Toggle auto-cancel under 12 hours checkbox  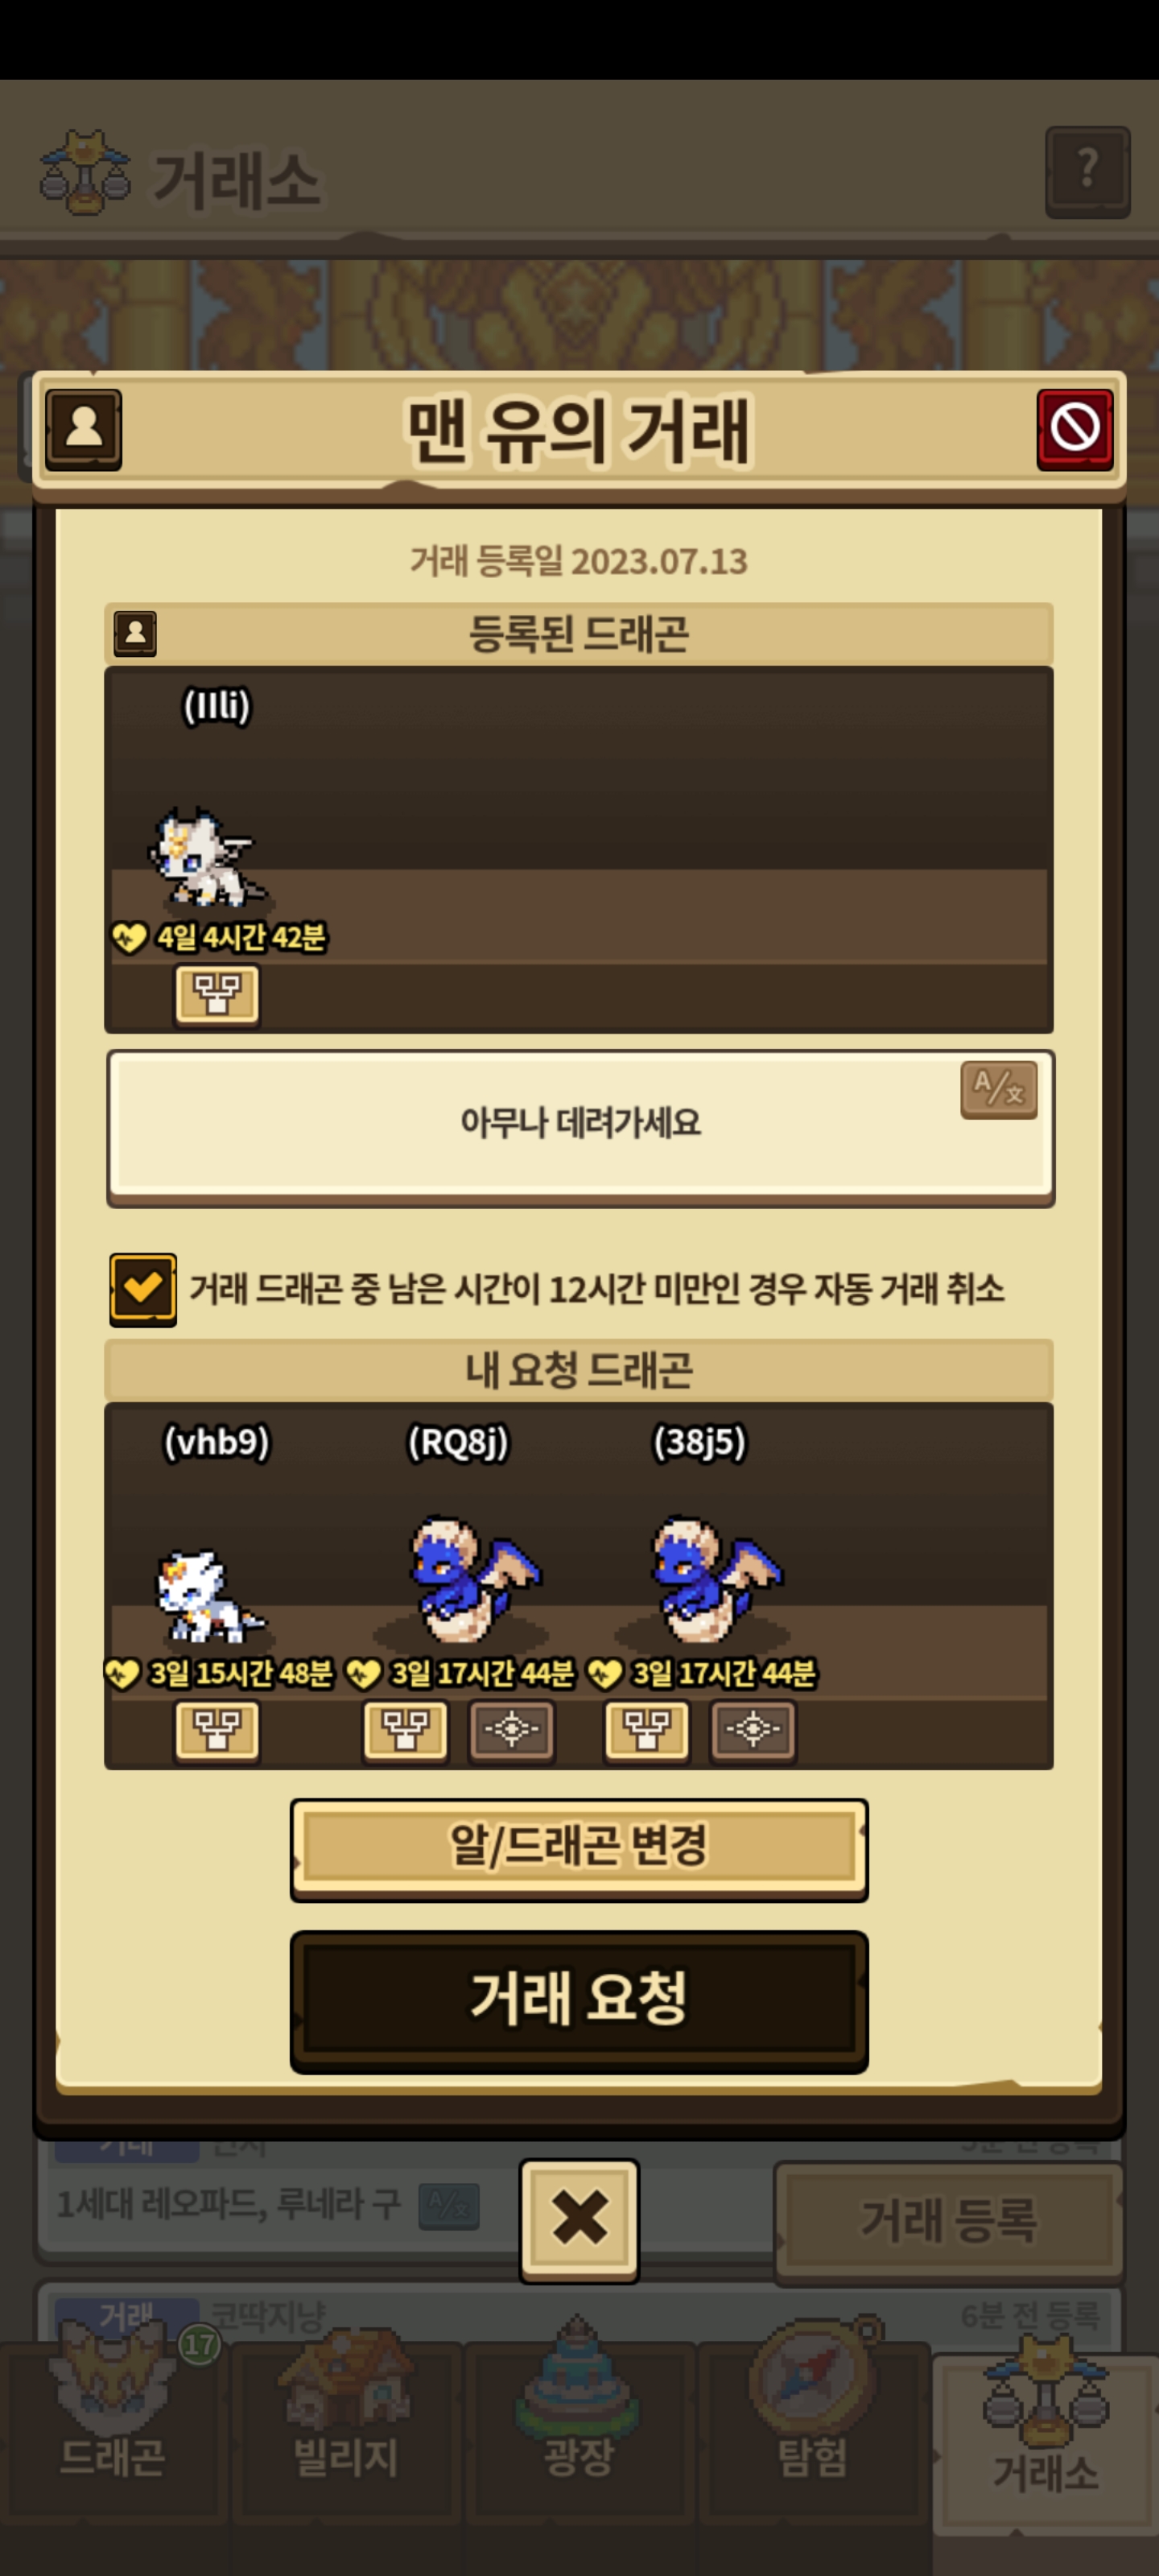(143, 1289)
